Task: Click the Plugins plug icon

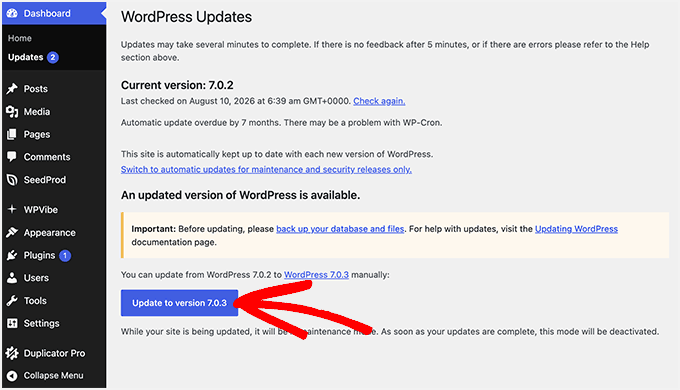Action: tap(12, 256)
